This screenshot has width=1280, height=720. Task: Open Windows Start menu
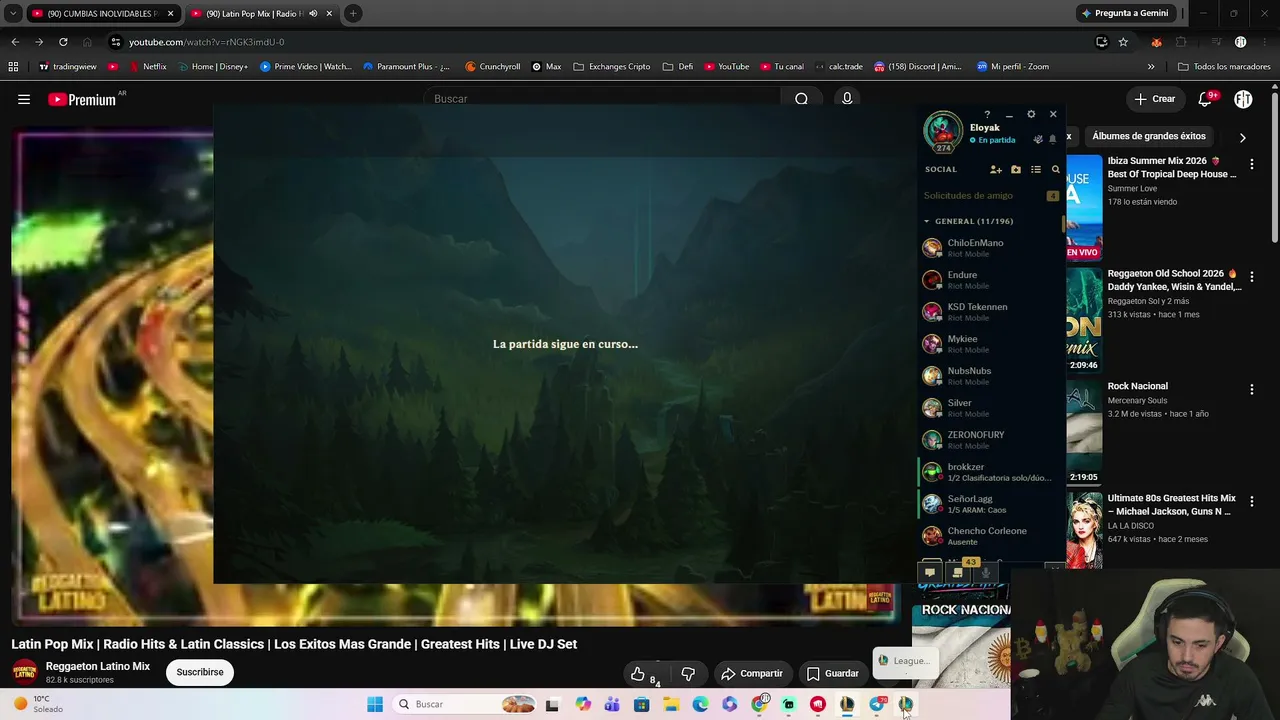pyautogui.click(x=375, y=704)
